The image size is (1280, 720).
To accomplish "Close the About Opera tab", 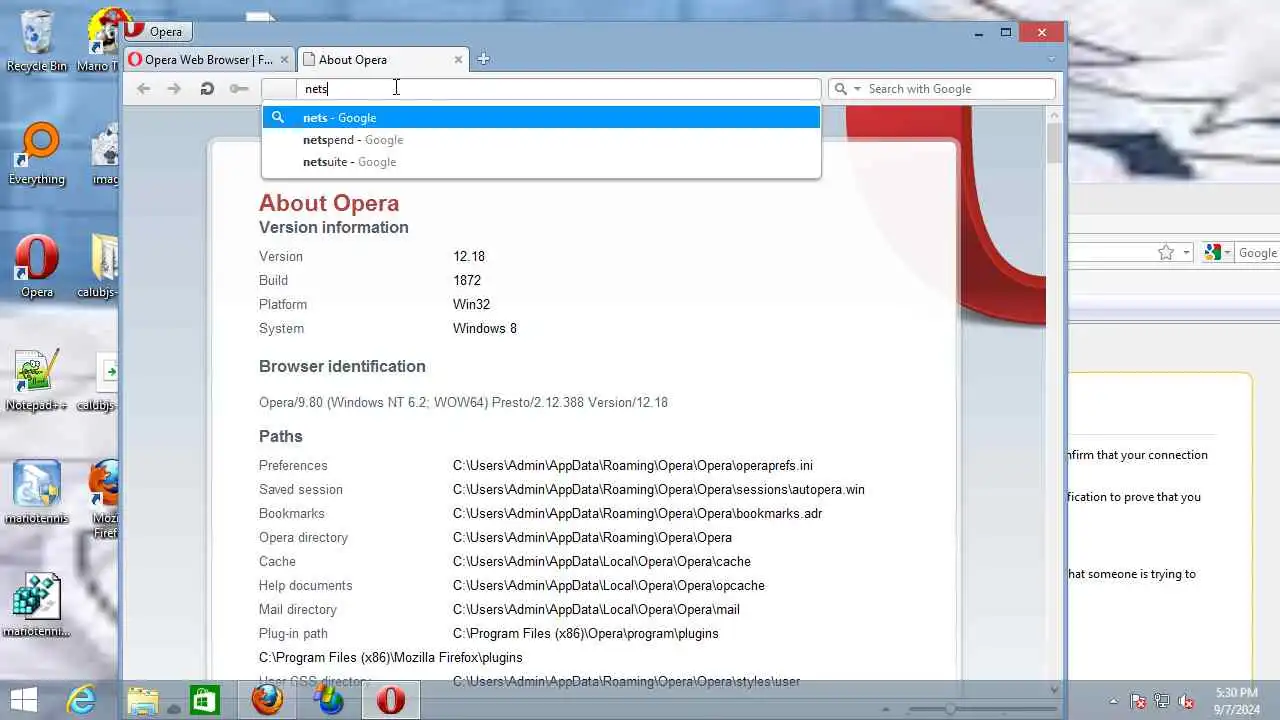I will click(x=459, y=60).
